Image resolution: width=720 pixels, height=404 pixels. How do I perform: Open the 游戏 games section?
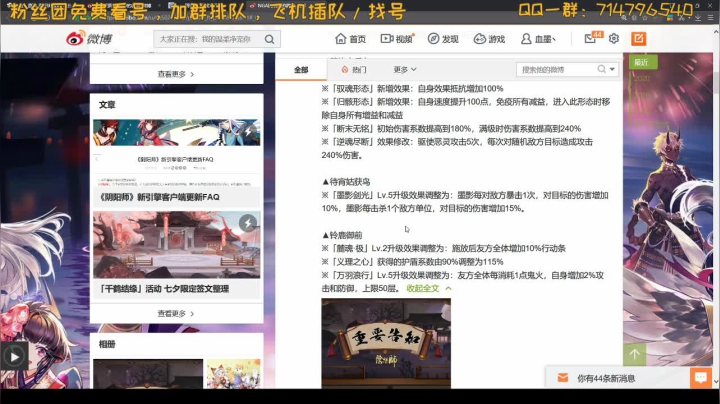click(489, 39)
